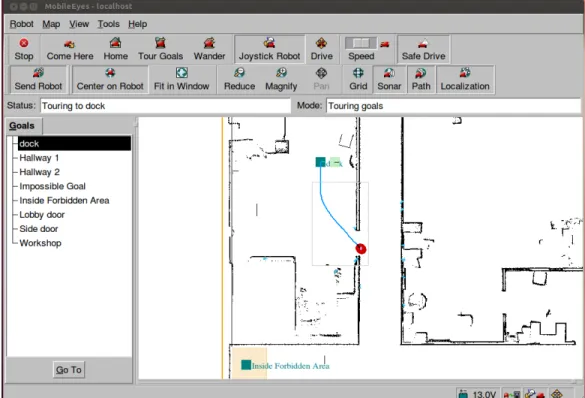
Task: Select Hallway 1 in goals list
Action: point(39,158)
